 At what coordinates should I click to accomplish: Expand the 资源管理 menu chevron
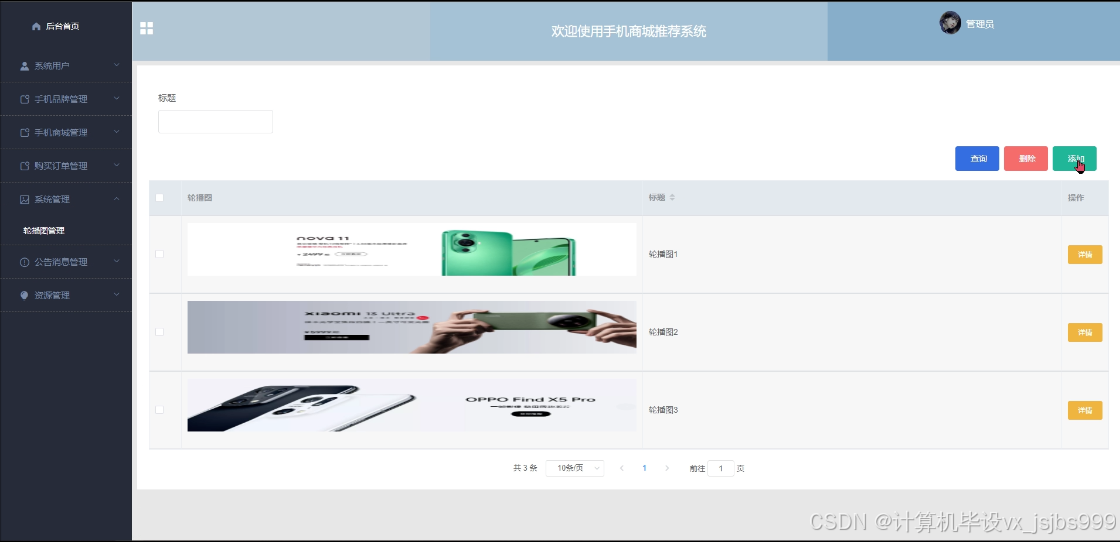[116, 294]
